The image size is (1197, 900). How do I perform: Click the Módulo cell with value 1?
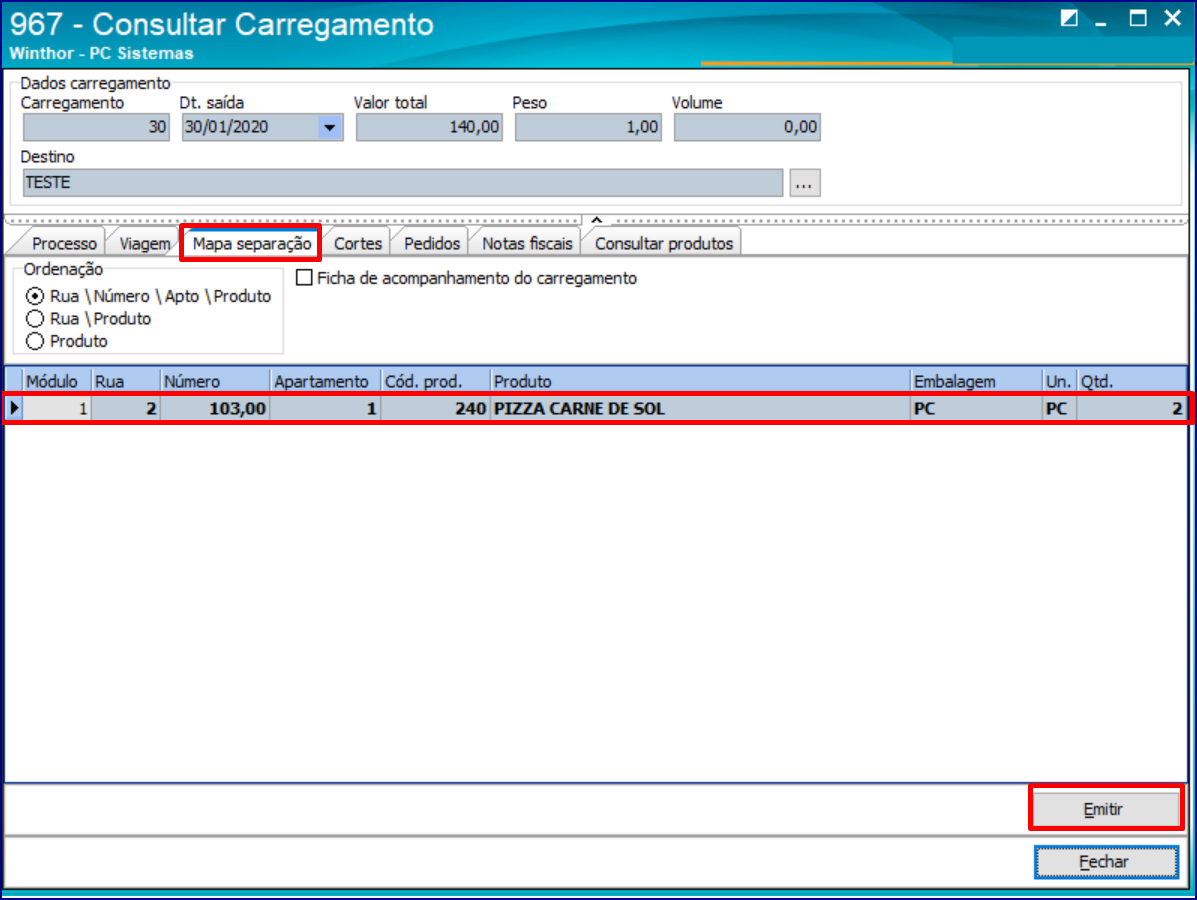[x=56, y=408]
